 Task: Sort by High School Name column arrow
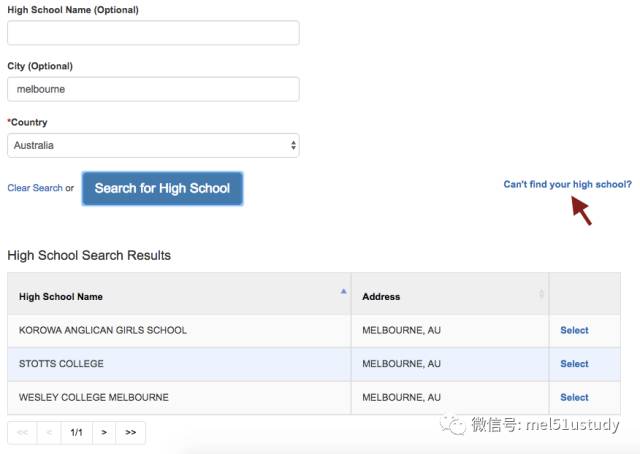(343, 292)
